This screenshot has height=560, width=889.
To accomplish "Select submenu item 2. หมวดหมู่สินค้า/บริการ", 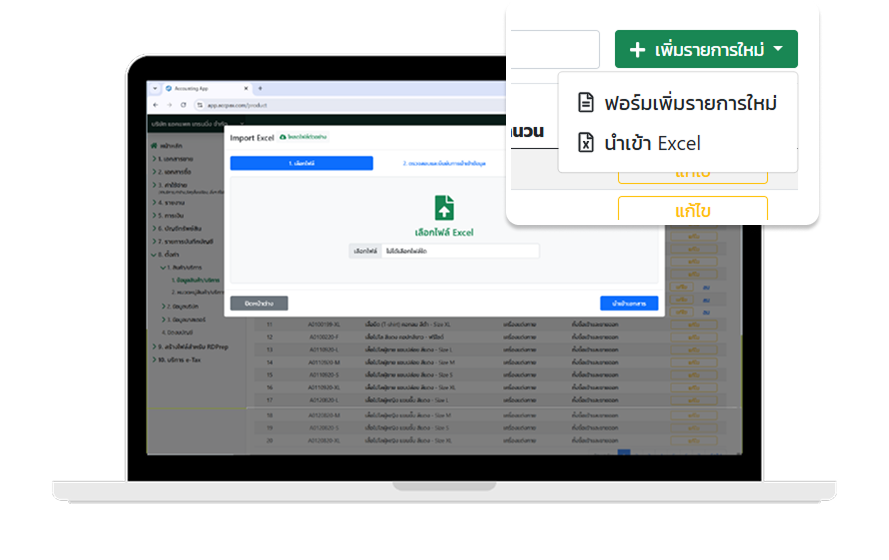I will [x=197, y=292].
